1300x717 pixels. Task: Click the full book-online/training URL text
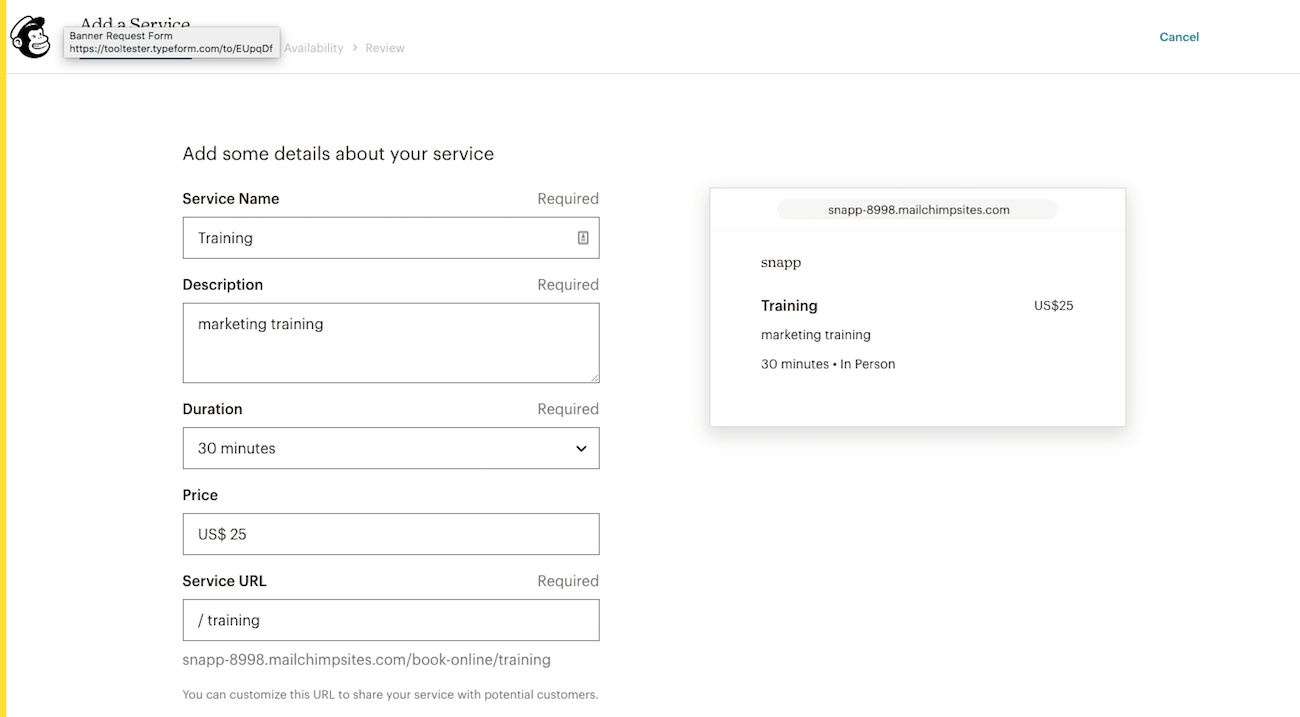pos(367,660)
